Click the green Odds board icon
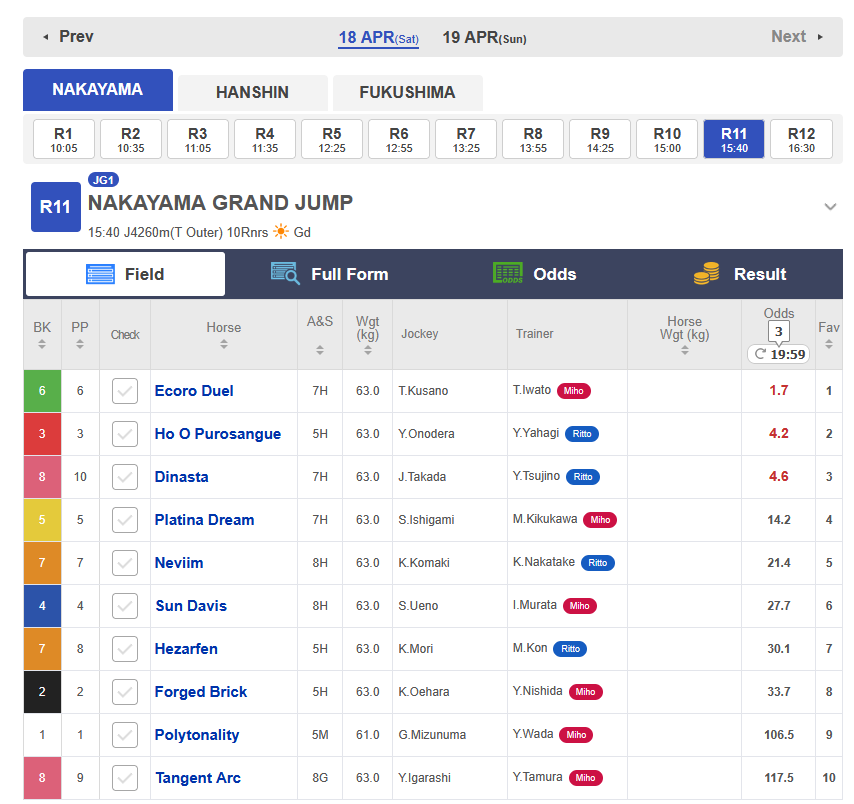Screen dimensions: 854x804 click(508, 274)
